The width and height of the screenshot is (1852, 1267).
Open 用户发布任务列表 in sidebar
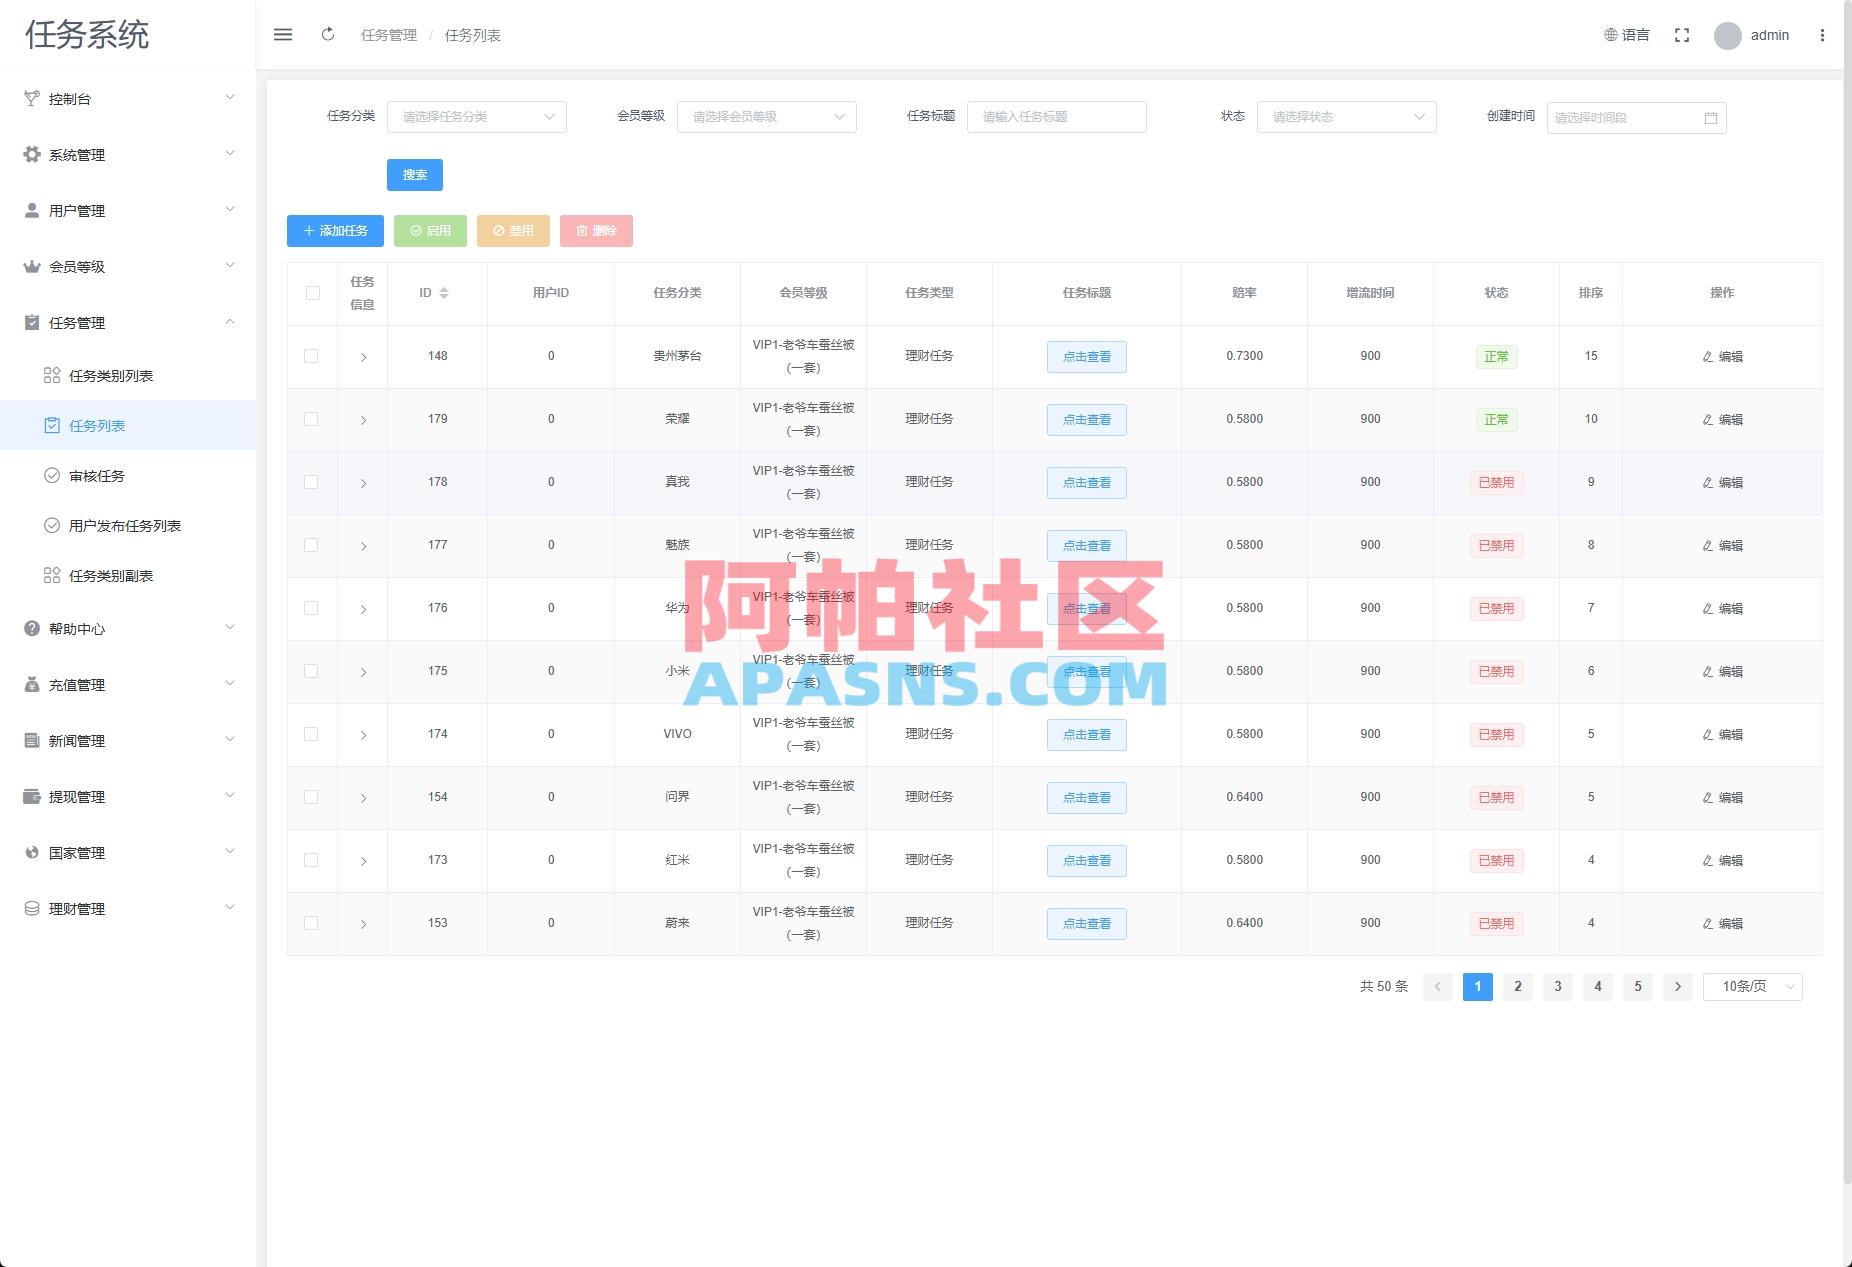tap(125, 525)
